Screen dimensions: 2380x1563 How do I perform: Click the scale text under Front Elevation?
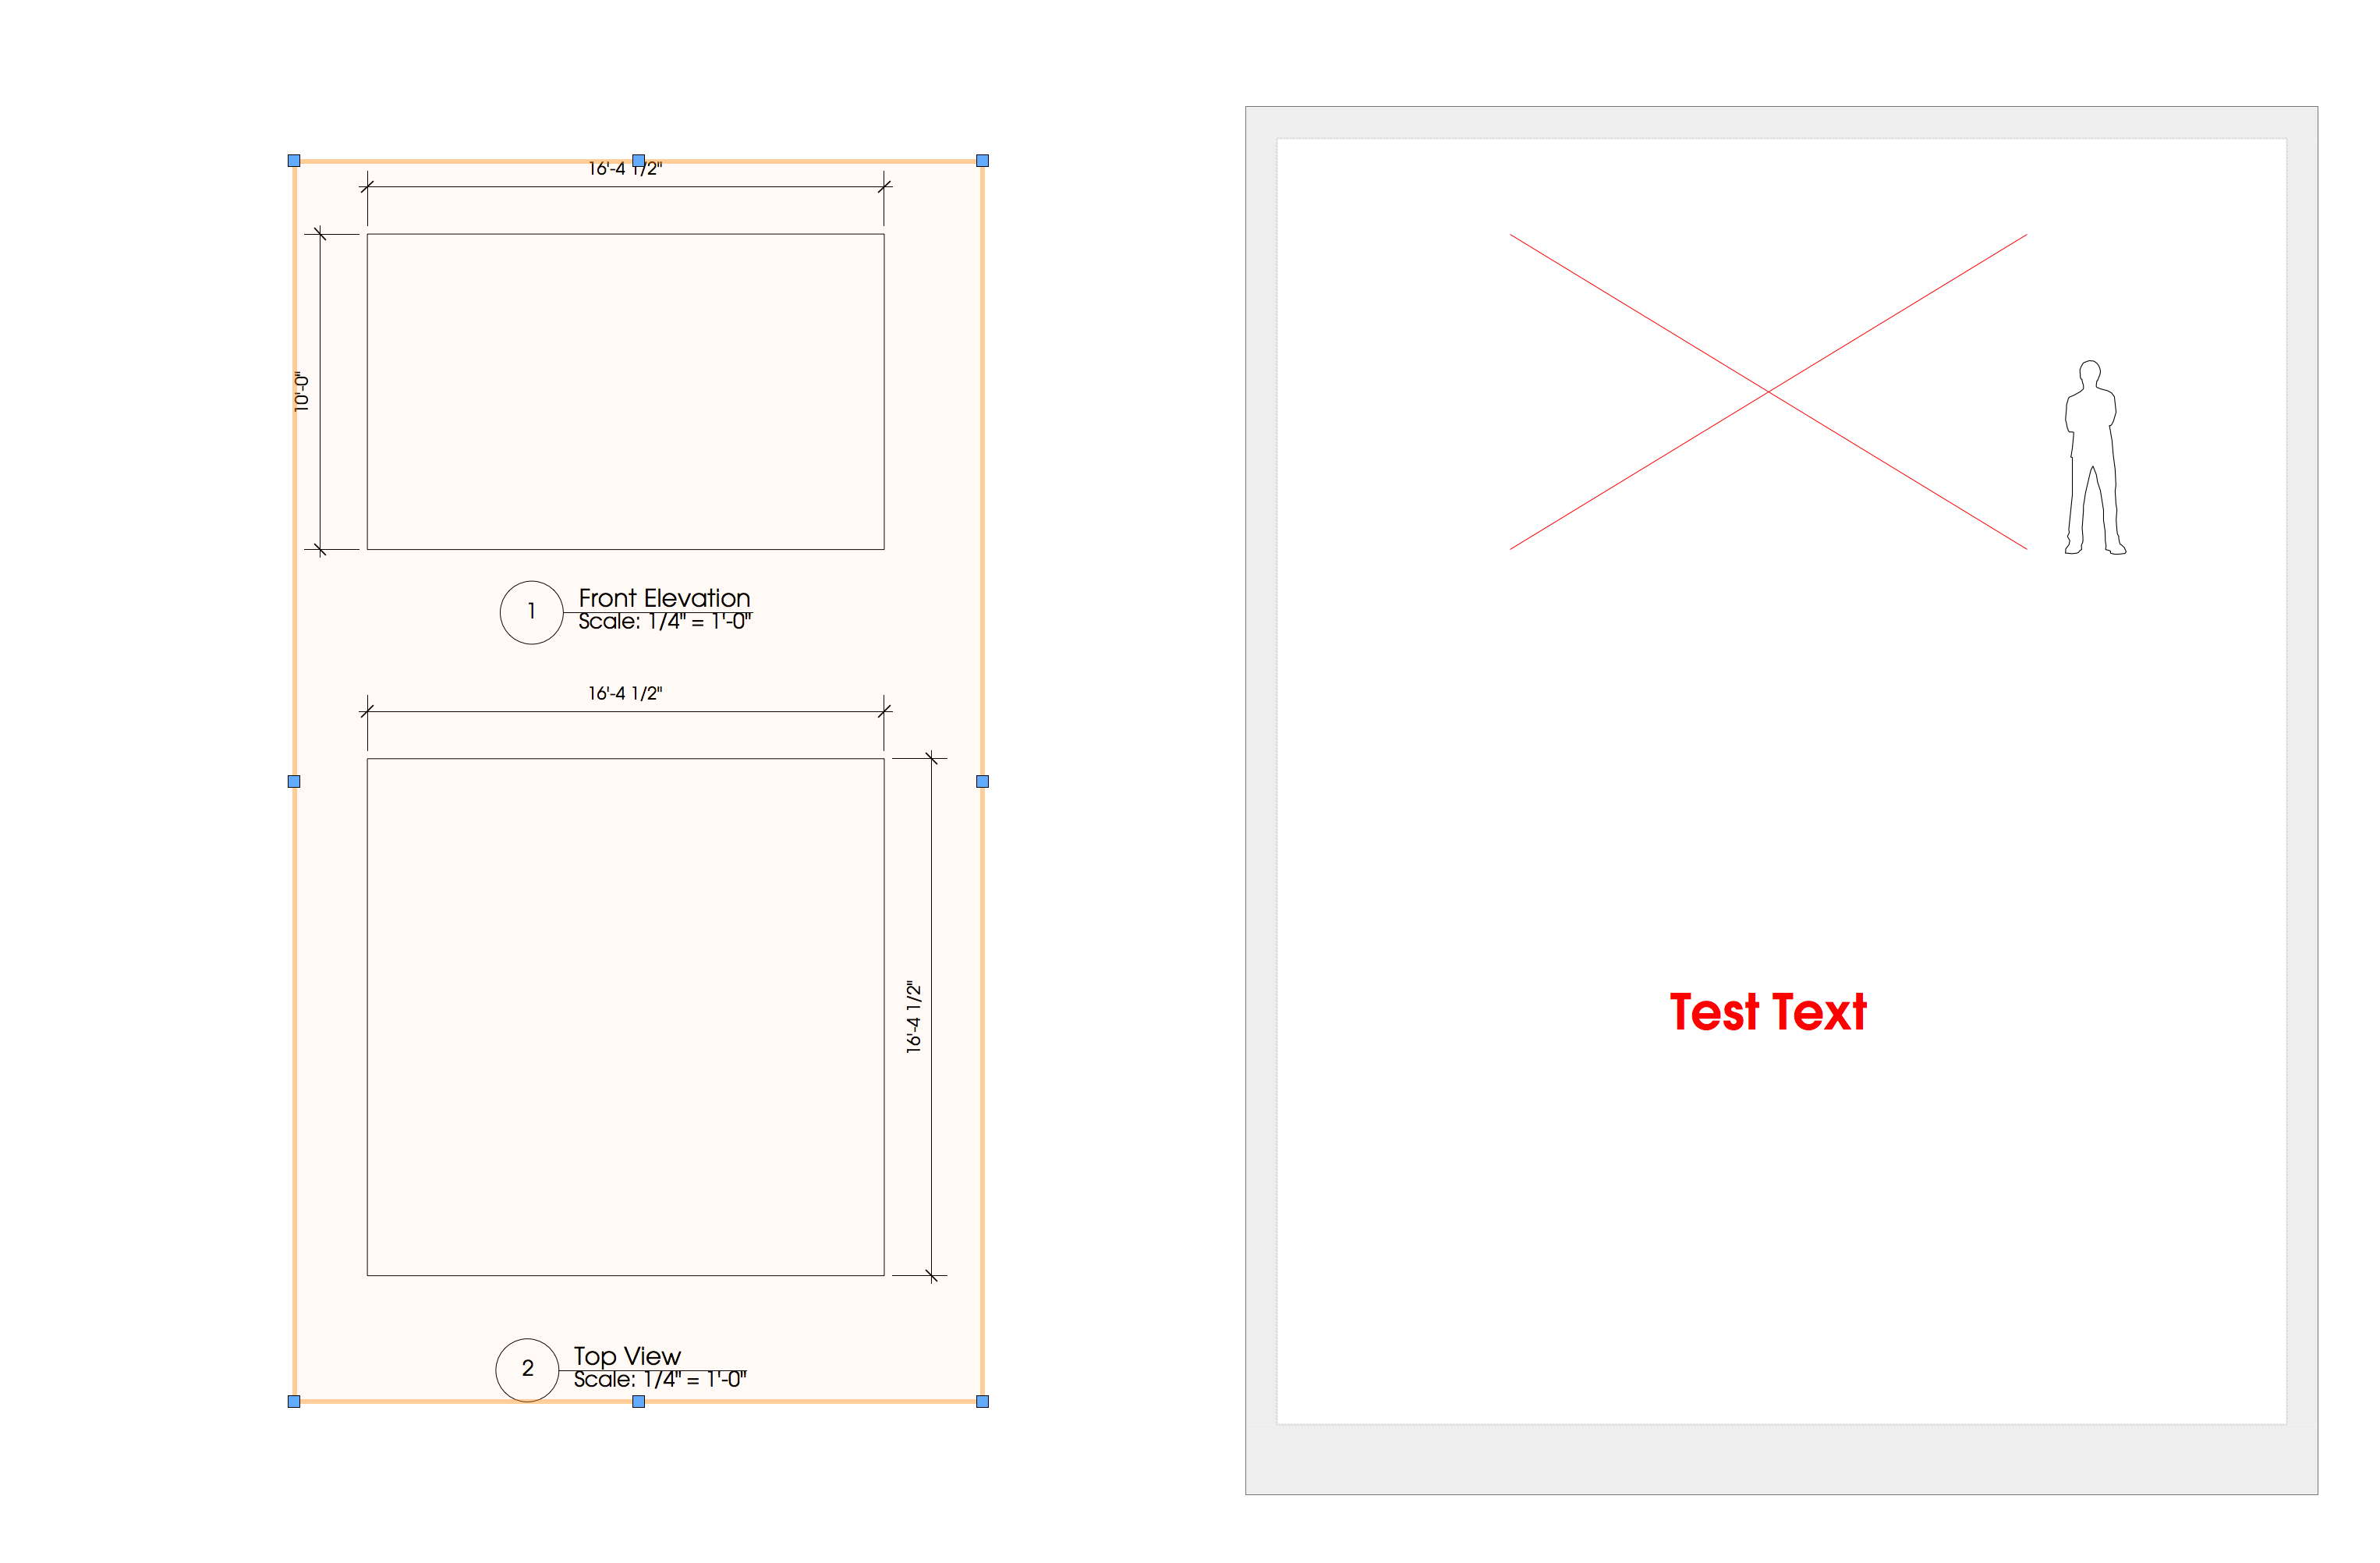[665, 622]
